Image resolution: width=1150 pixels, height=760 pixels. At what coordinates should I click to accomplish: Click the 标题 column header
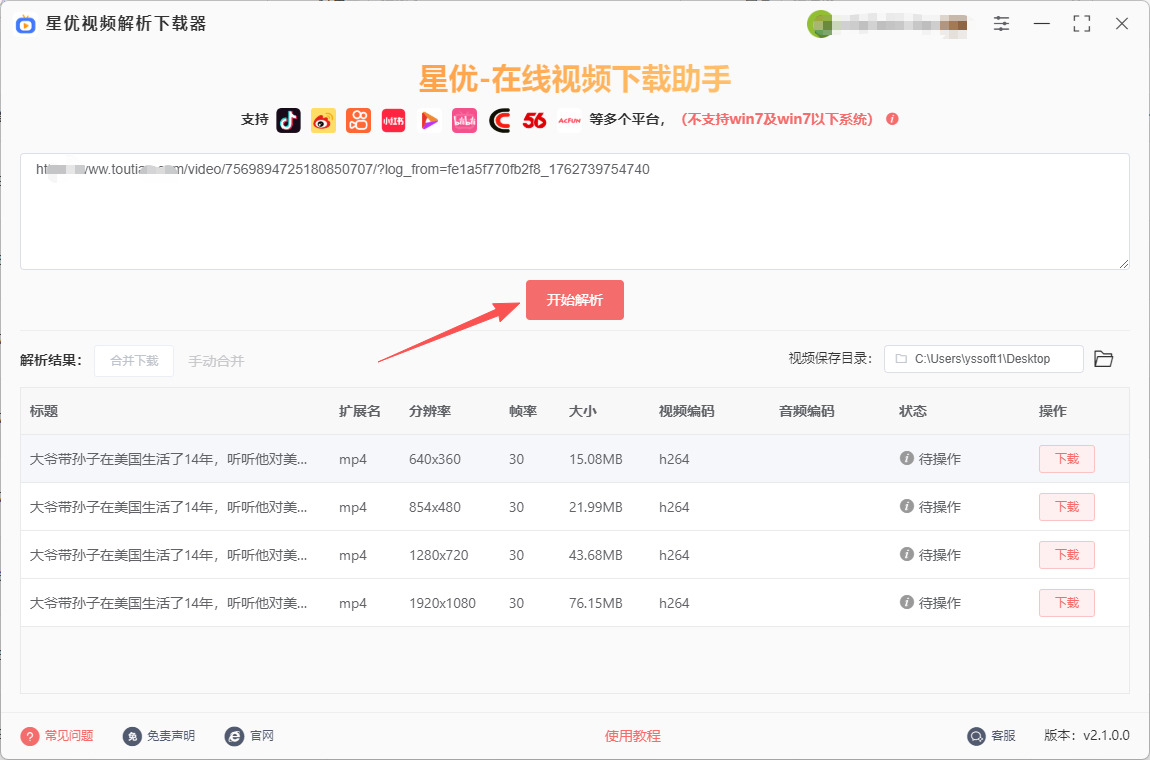[x=44, y=412]
